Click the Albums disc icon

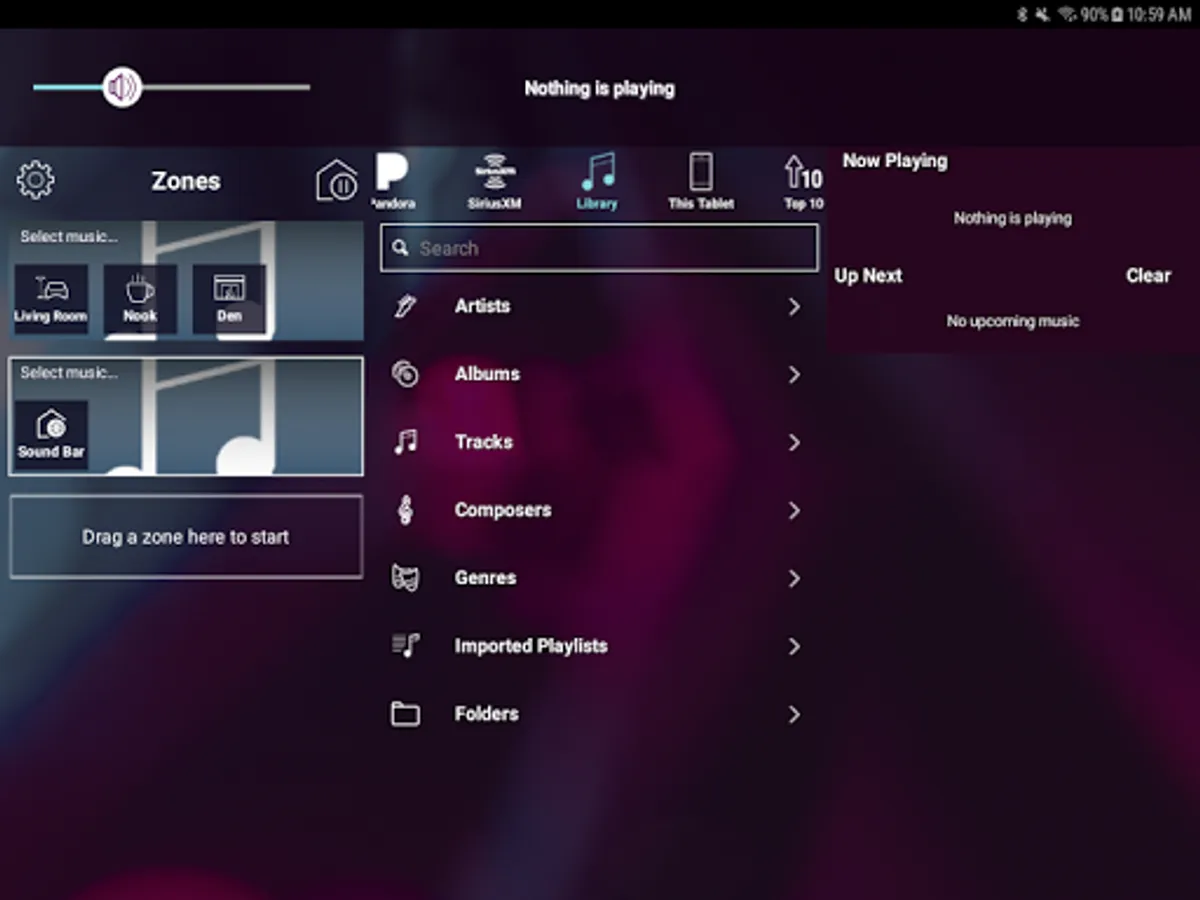point(405,374)
